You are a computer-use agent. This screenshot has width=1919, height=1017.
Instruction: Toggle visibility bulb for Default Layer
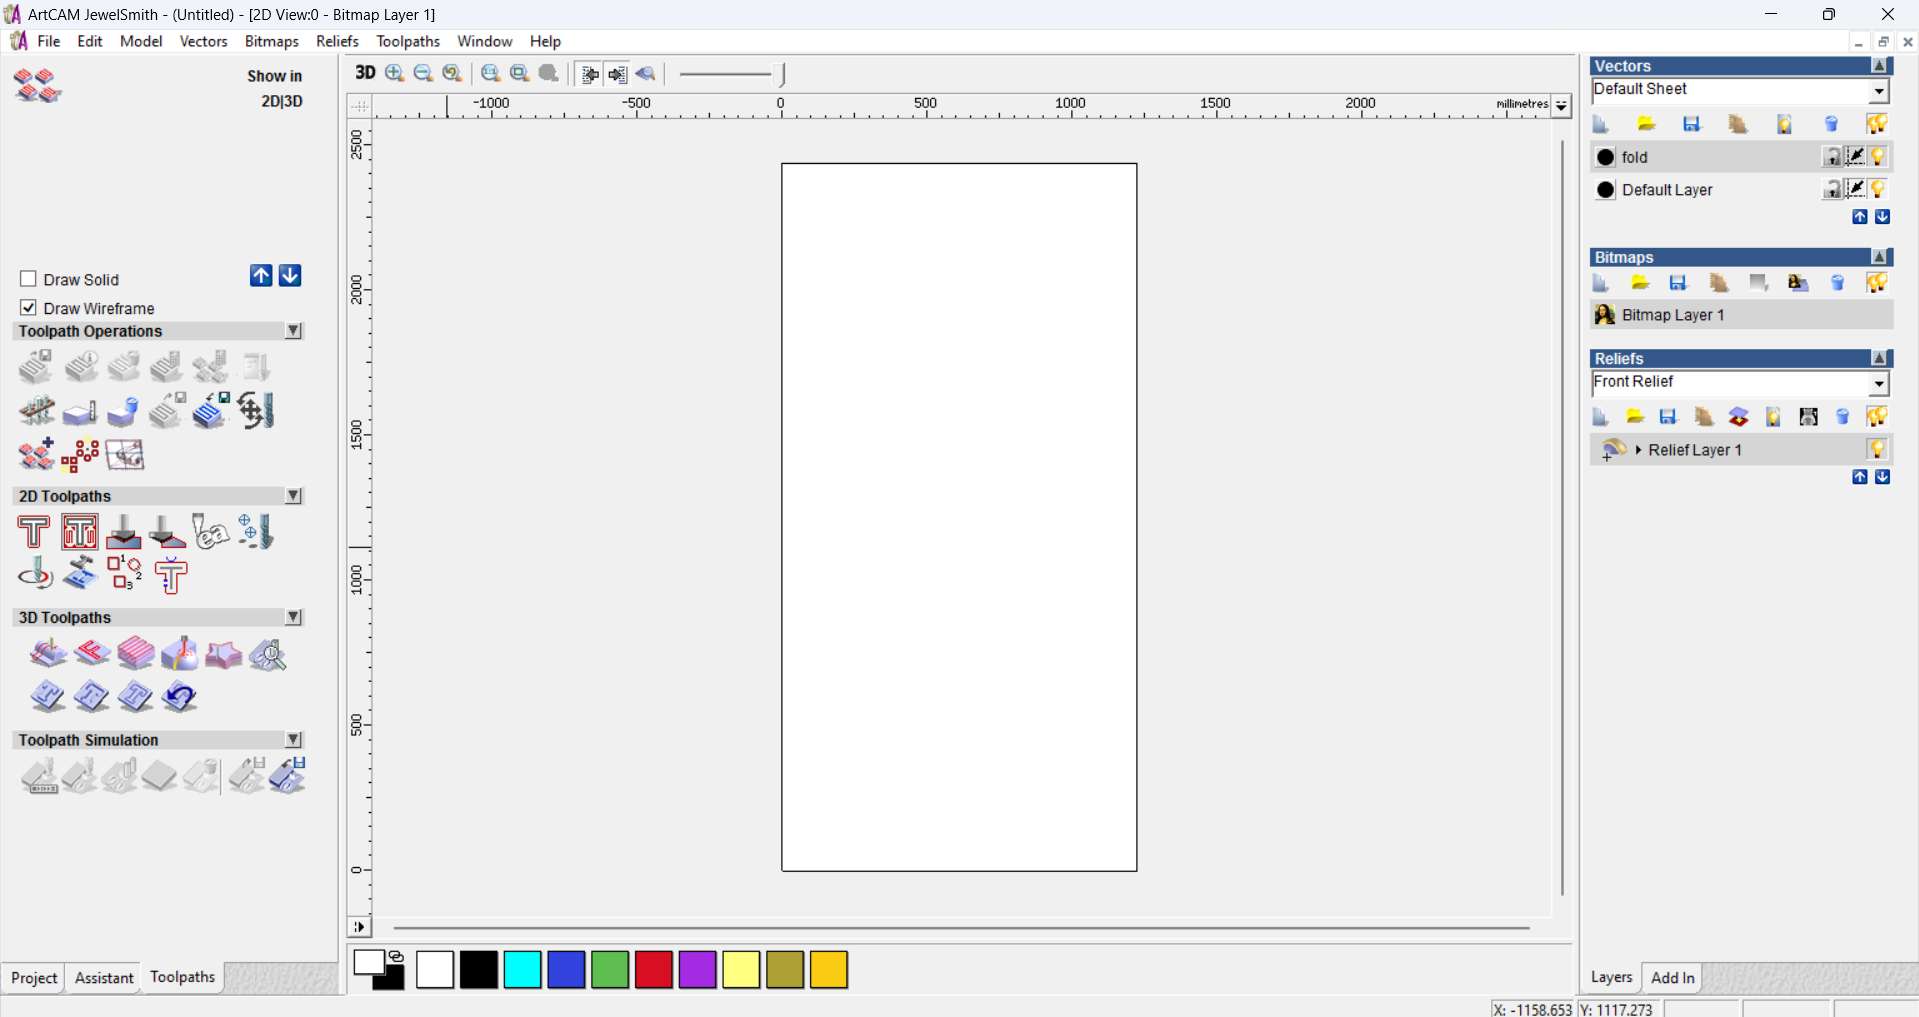(1878, 189)
